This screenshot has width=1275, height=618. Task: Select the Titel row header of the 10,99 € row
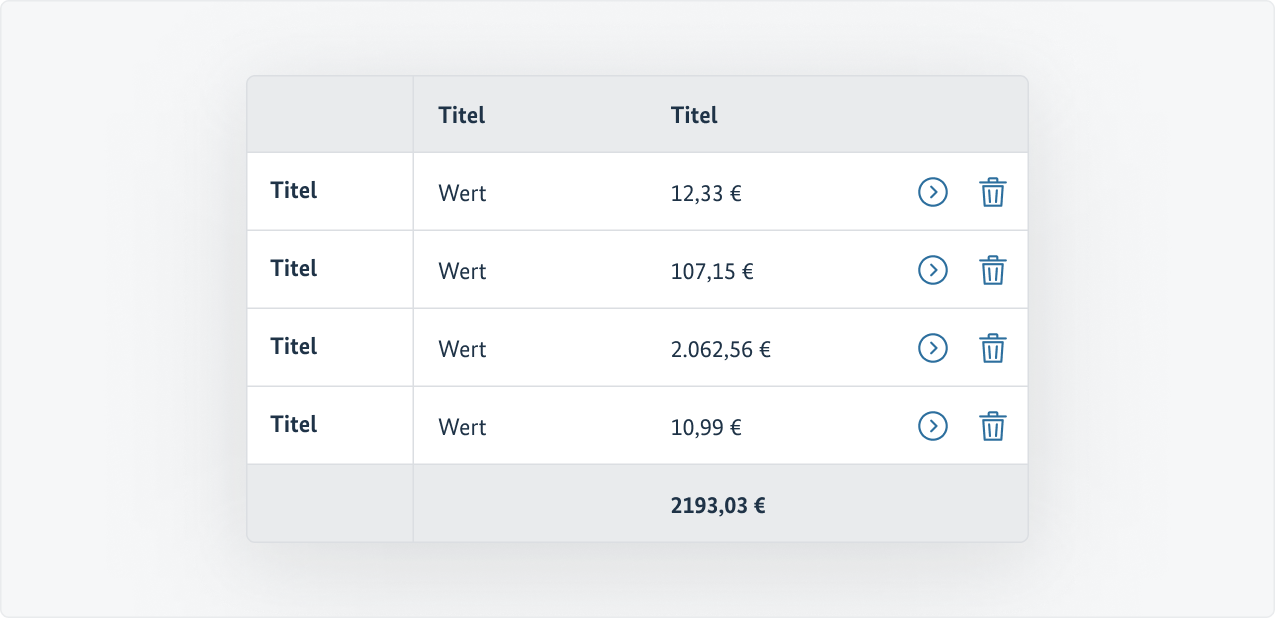coord(294,424)
